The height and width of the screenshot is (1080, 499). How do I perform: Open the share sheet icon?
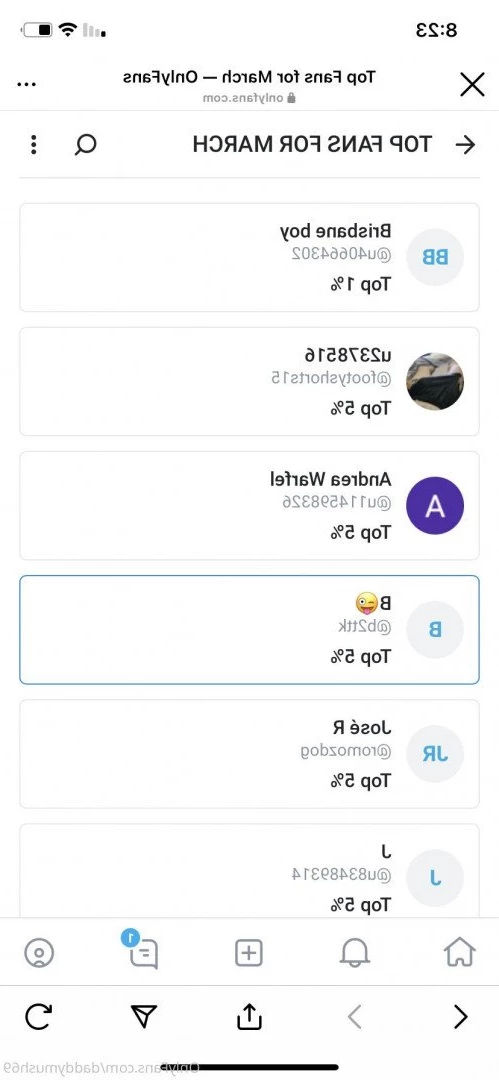point(249,1016)
